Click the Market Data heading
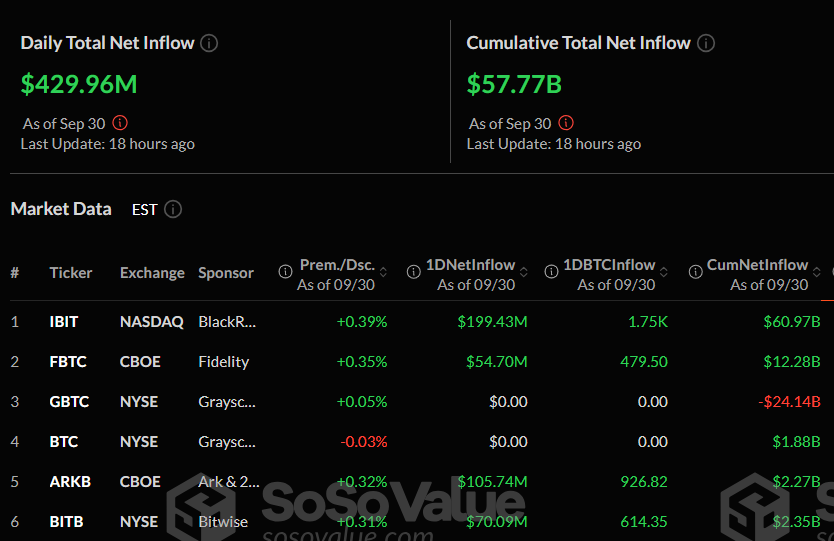 tap(61, 209)
